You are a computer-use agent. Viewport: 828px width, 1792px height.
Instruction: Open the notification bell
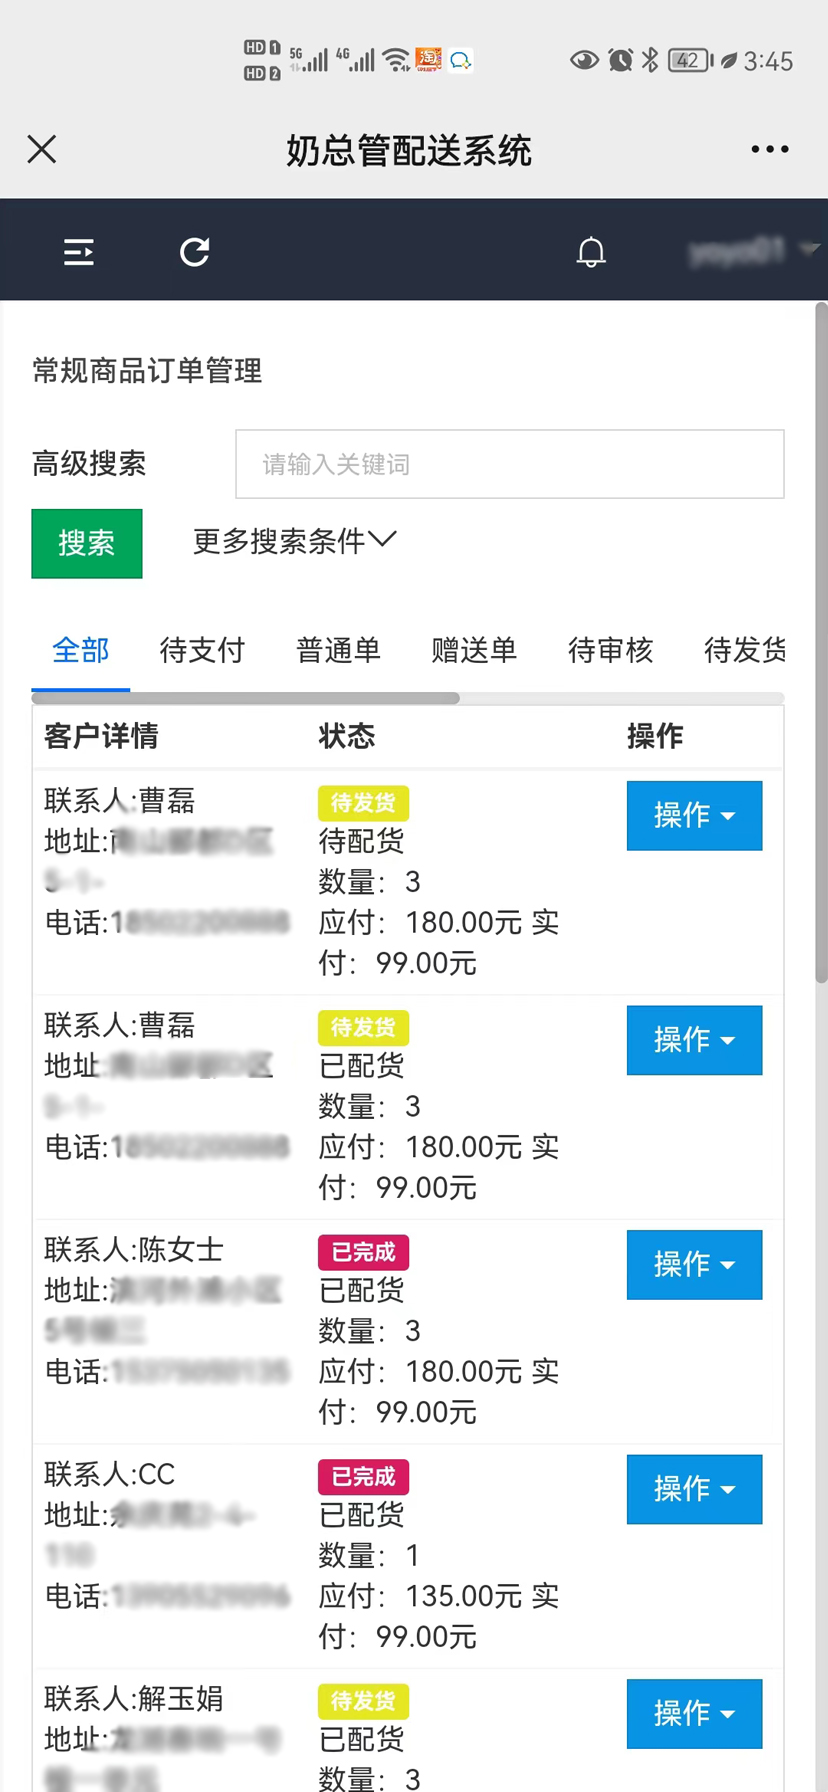(x=591, y=252)
